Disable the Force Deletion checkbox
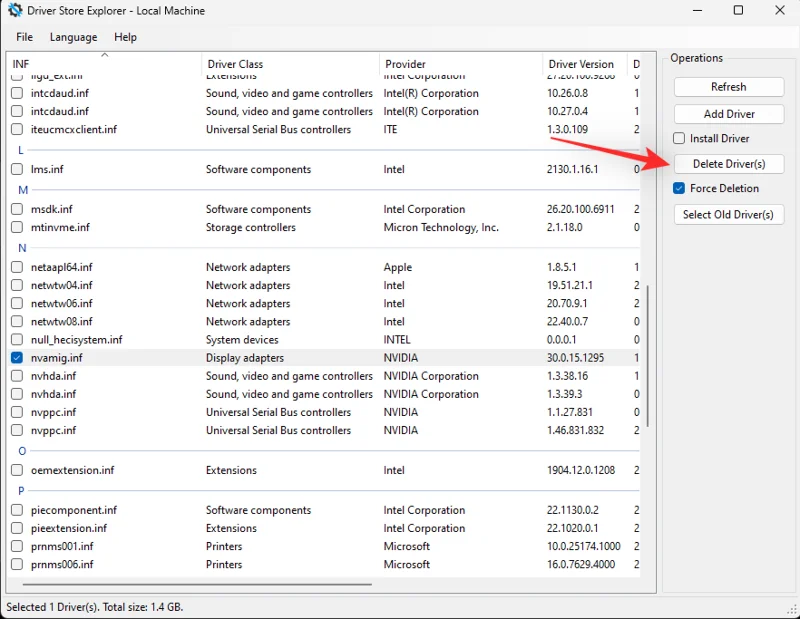800x619 pixels. click(678, 188)
